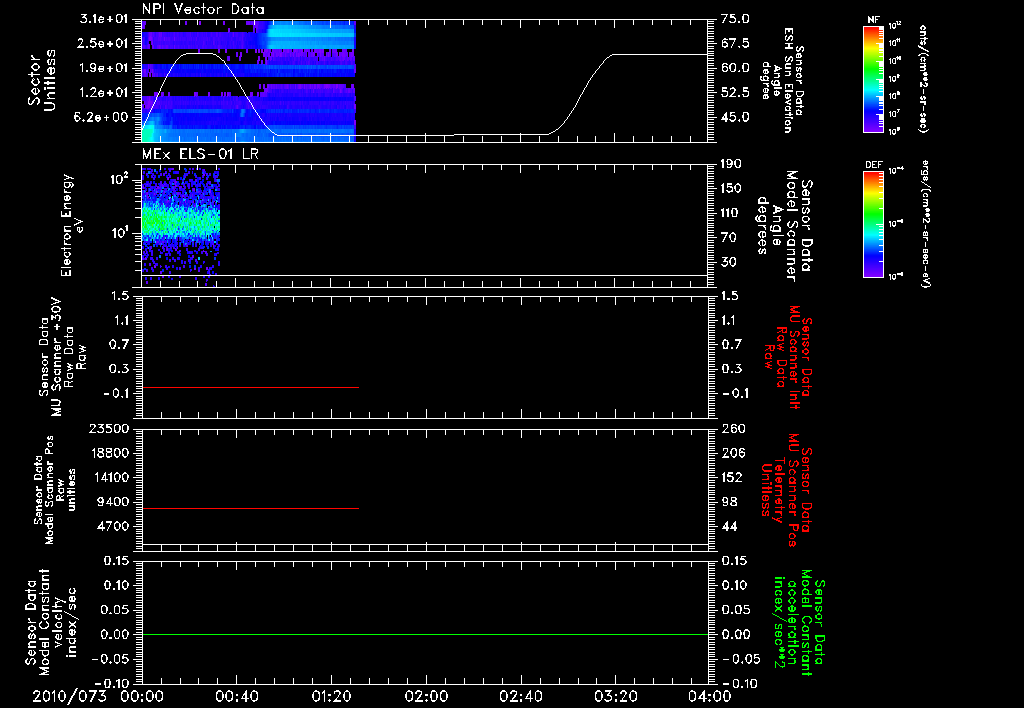
Task: Click the "44" telemetry tick value
Action: (x=729, y=526)
